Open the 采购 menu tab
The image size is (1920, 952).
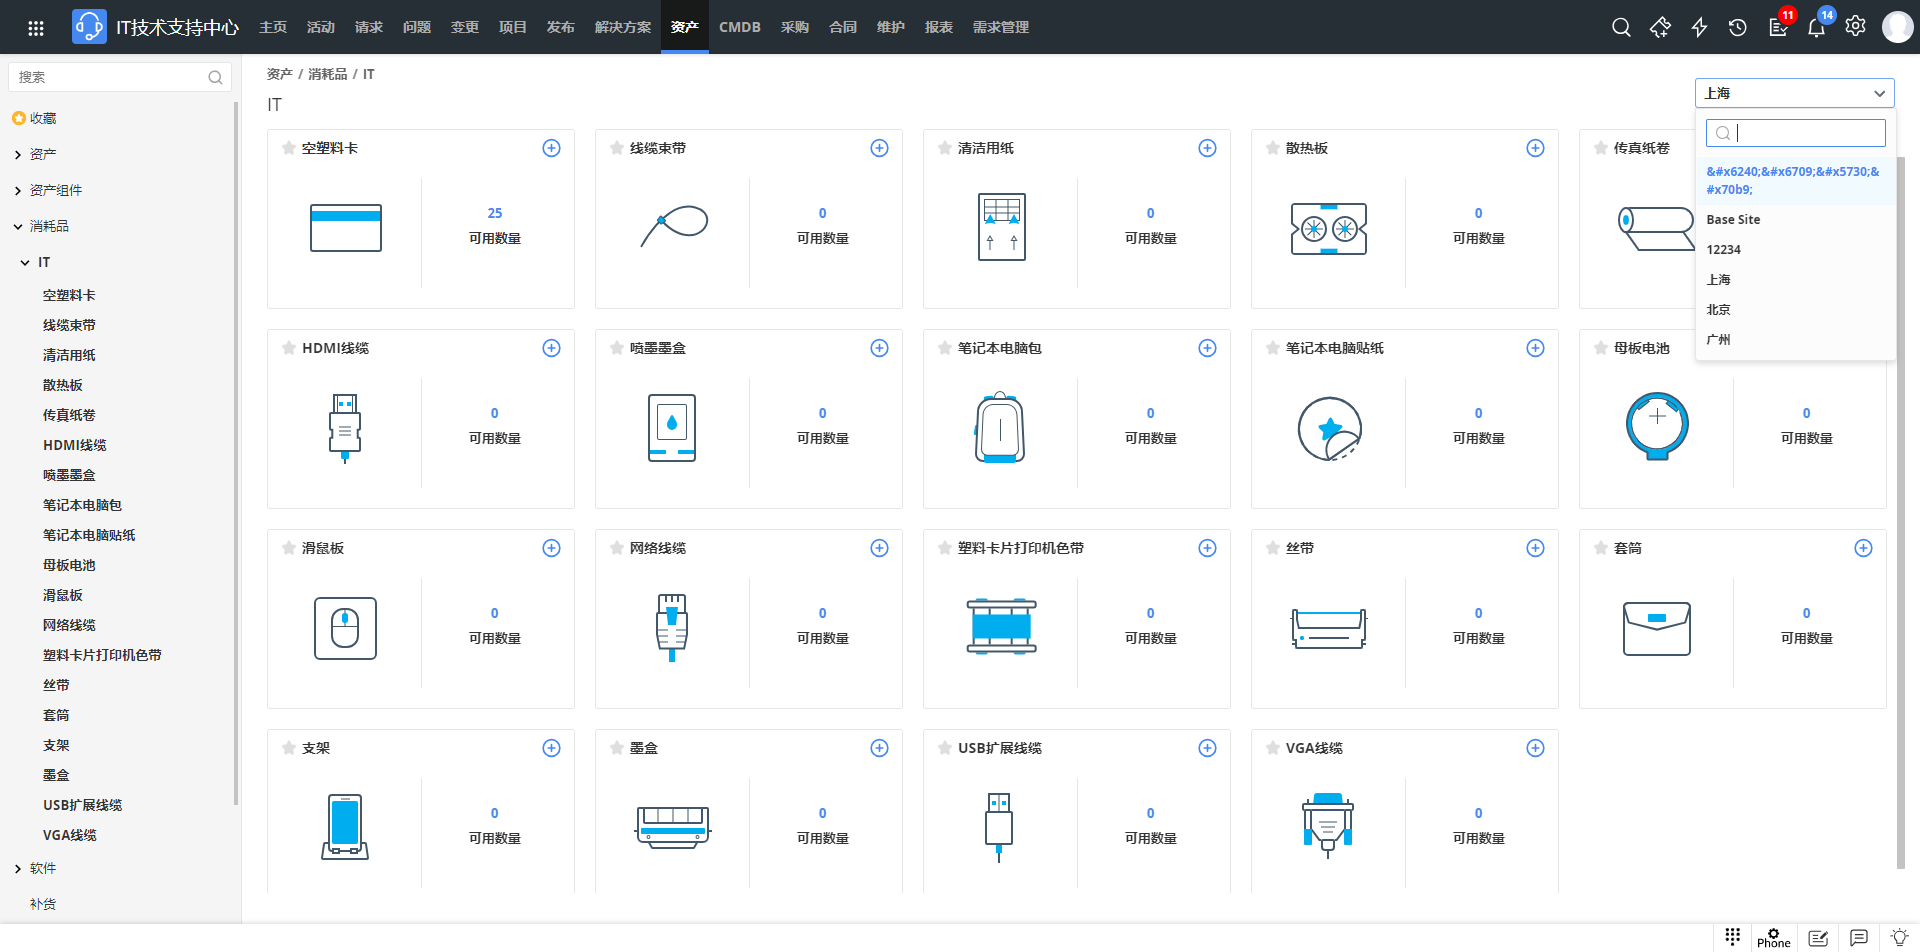(x=795, y=27)
